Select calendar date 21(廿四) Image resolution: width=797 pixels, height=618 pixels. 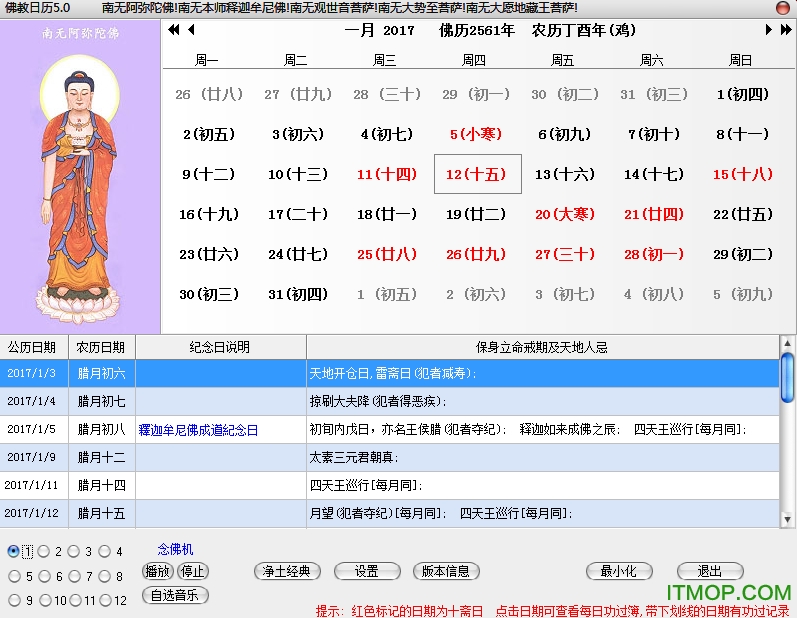point(654,214)
